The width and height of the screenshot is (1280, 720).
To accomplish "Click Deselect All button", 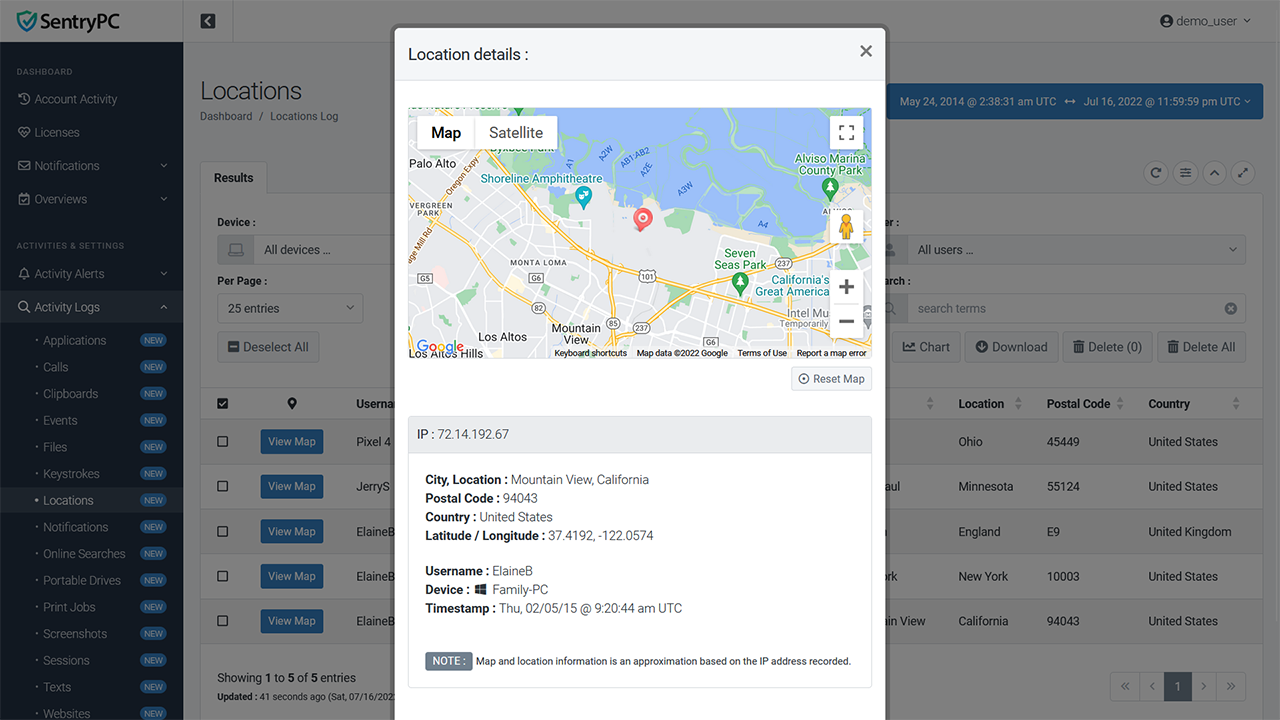I will pos(268,347).
